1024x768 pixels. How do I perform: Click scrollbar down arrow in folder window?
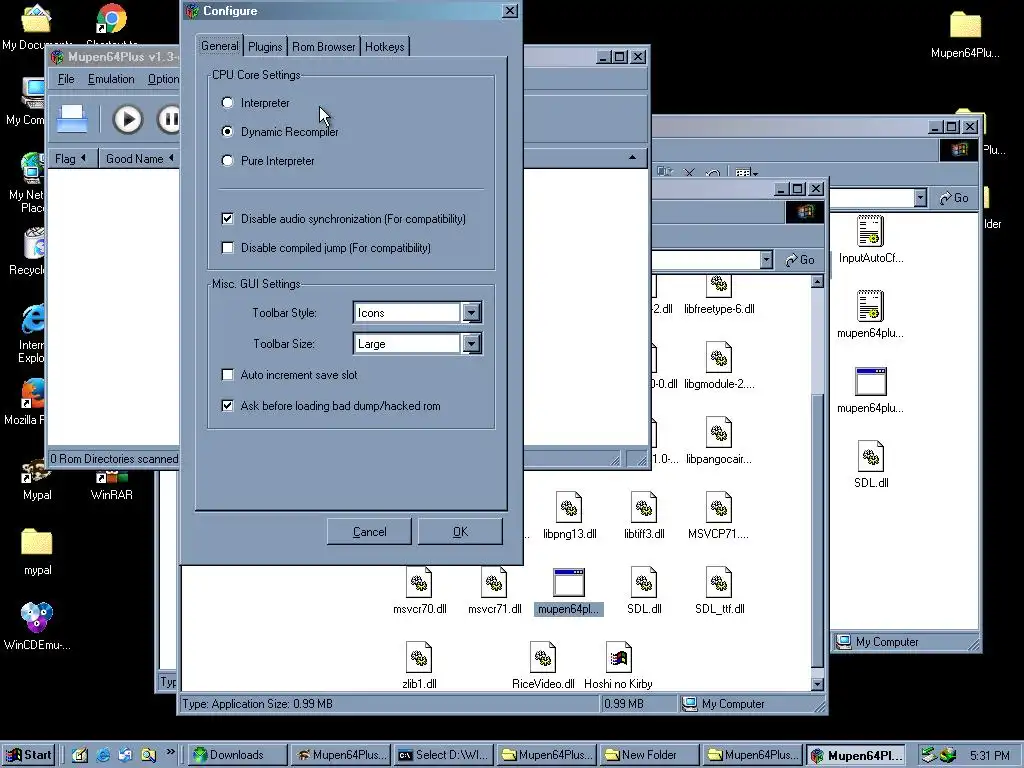(x=817, y=684)
